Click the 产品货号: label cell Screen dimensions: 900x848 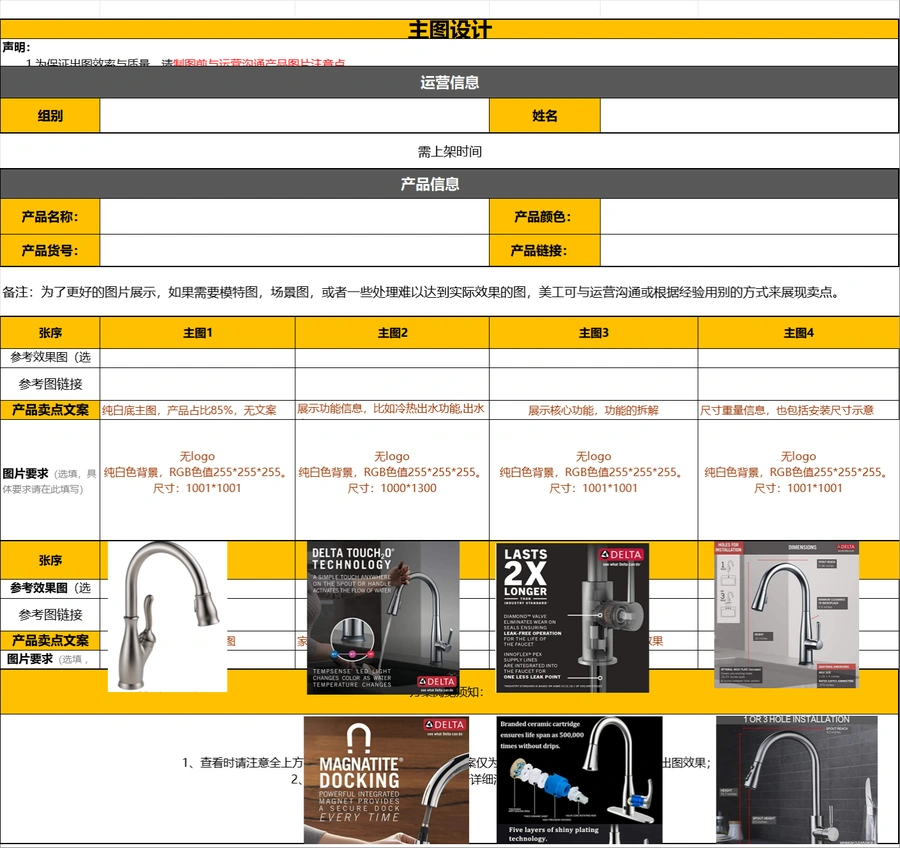(x=50, y=250)
